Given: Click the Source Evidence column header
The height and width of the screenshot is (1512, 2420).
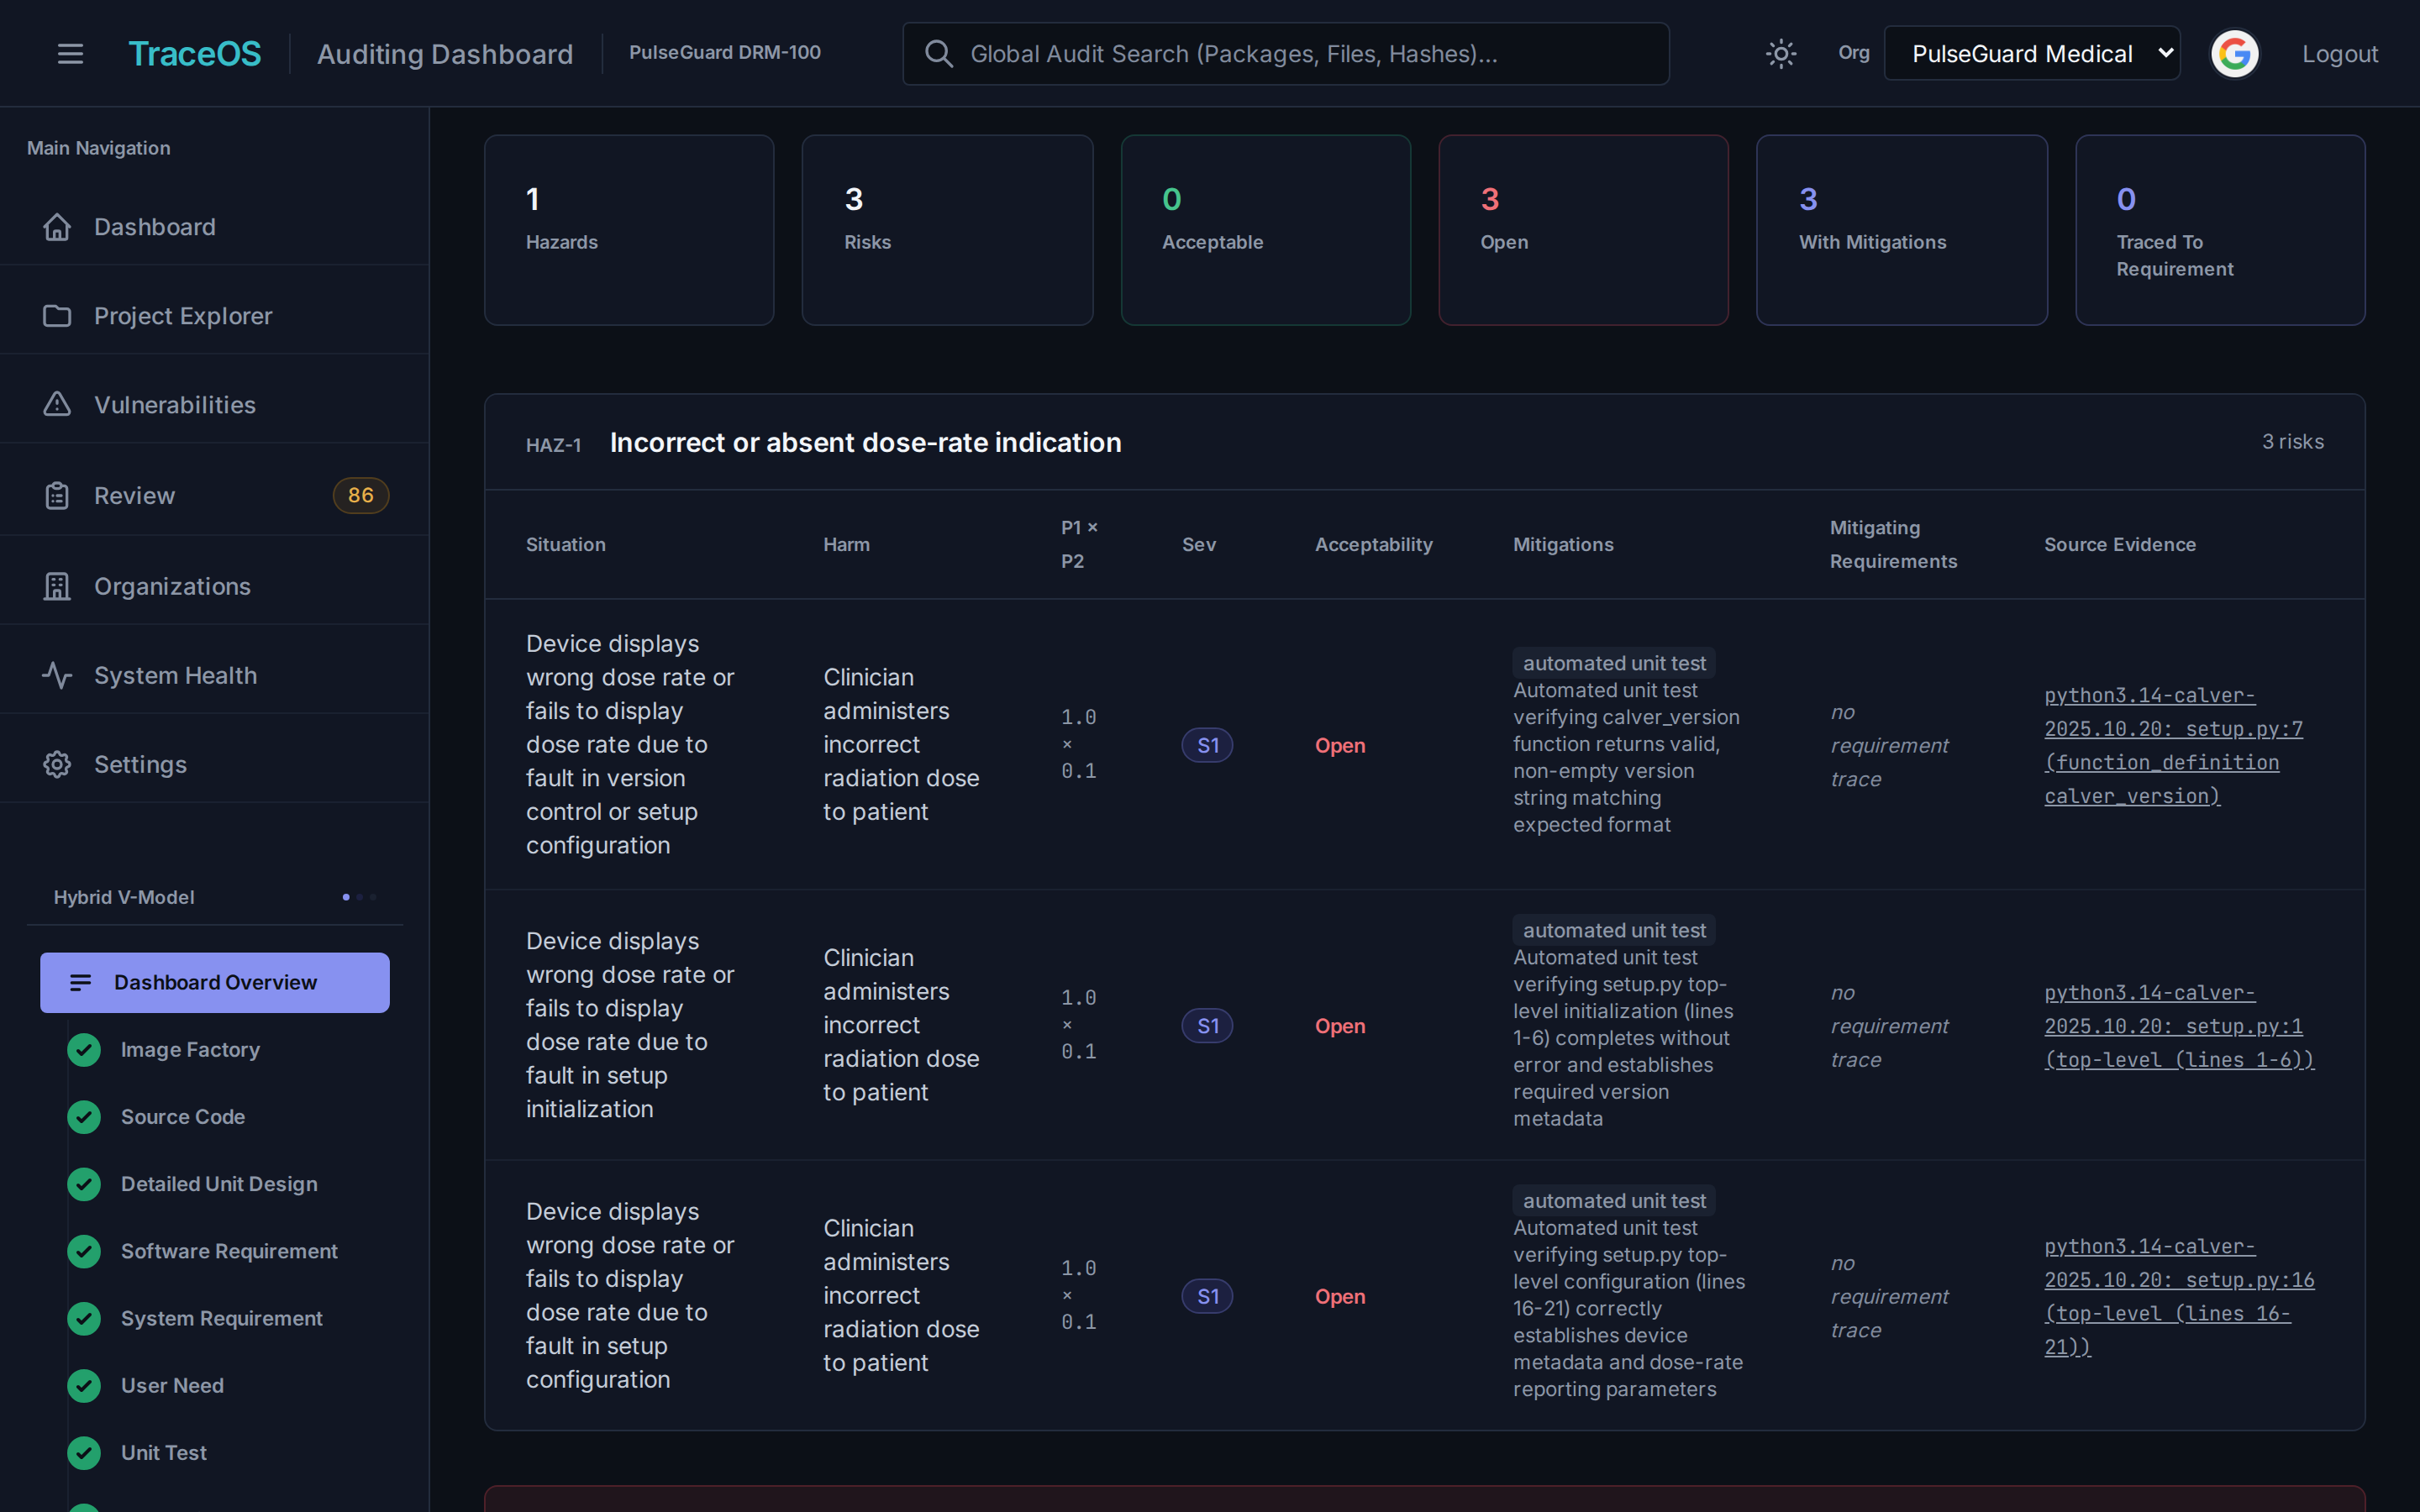Looking at the screenshot, I should pos(2120,544).
